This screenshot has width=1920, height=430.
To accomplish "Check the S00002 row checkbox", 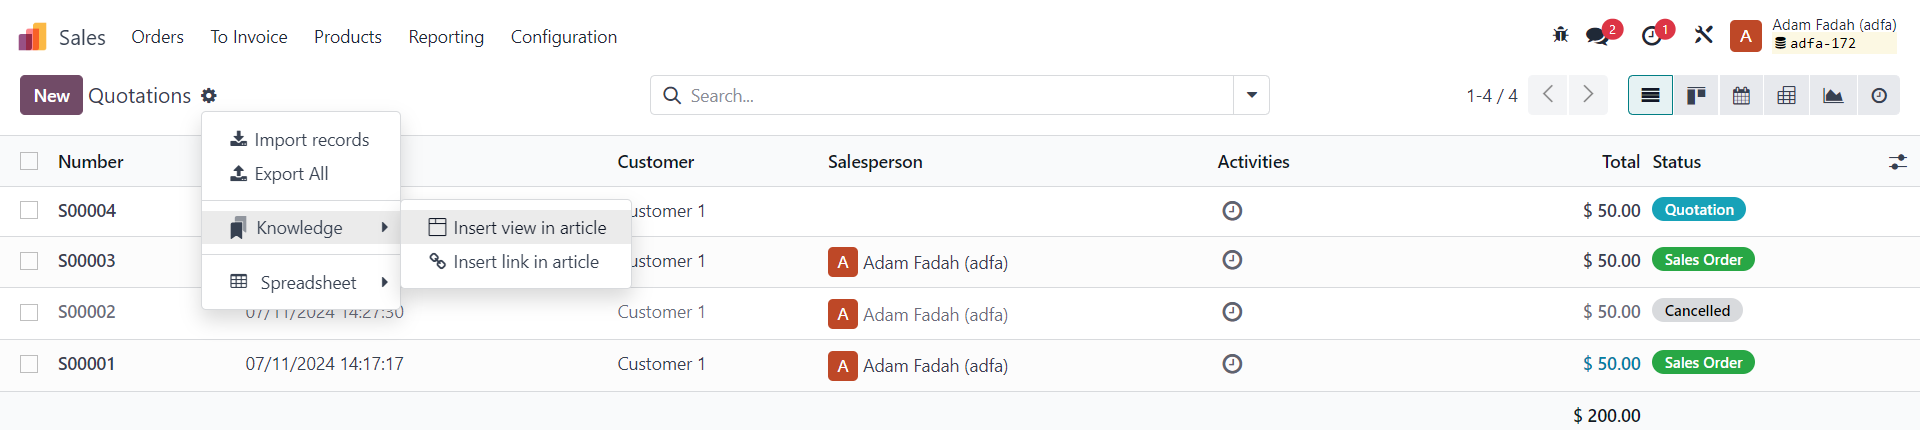I will (29, 312).
